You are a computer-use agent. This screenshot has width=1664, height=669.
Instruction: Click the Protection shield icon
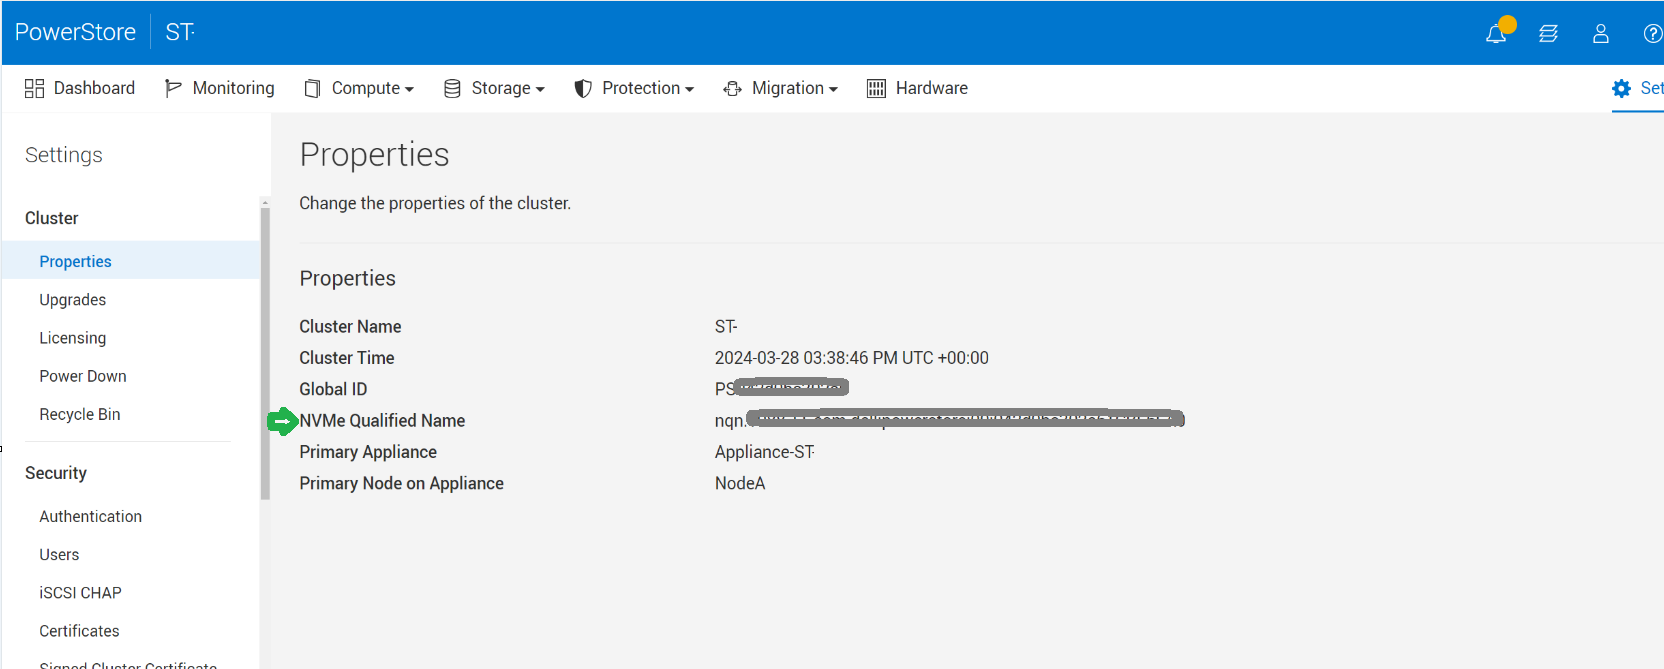[583, 88]
